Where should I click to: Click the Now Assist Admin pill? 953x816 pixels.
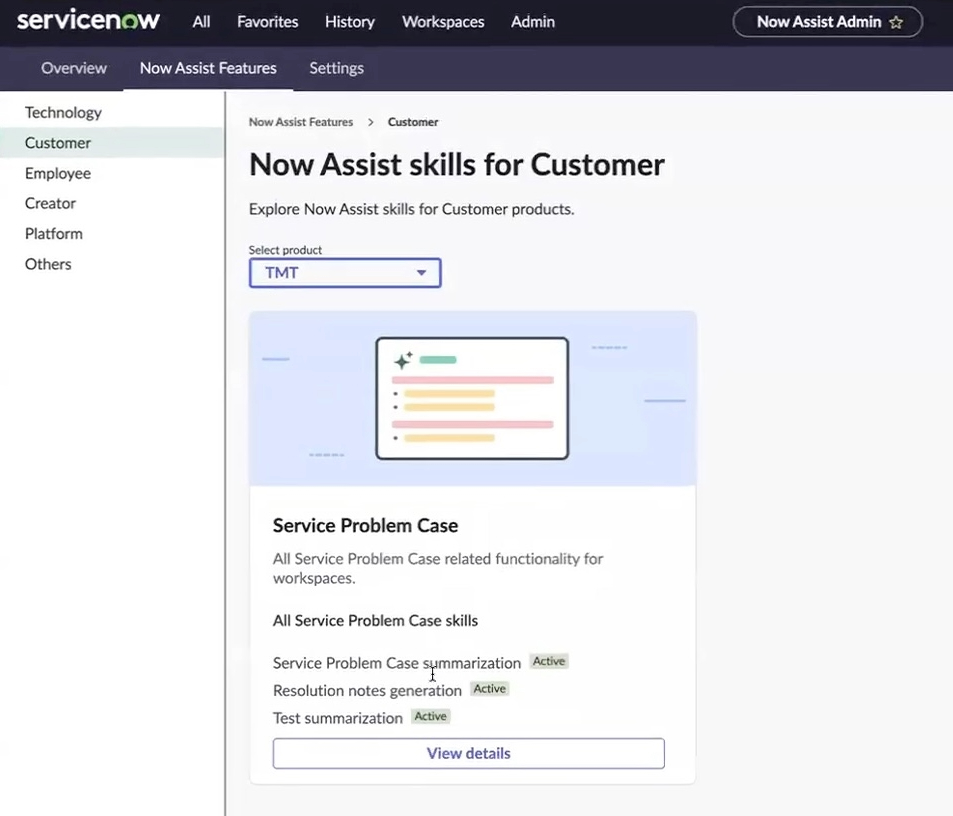pyautogui.click(x=827, y=22)
